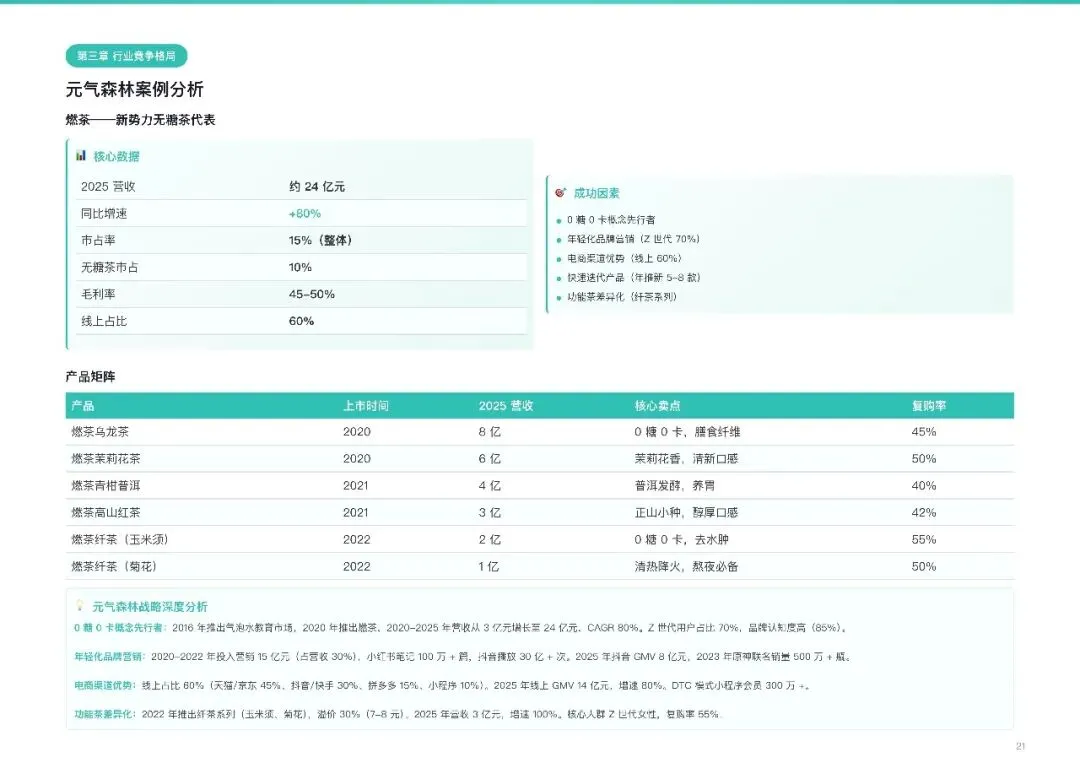Select the 燃茶纤茶（菊花）product cell
1080x763 pixels.
coord(114,566)
